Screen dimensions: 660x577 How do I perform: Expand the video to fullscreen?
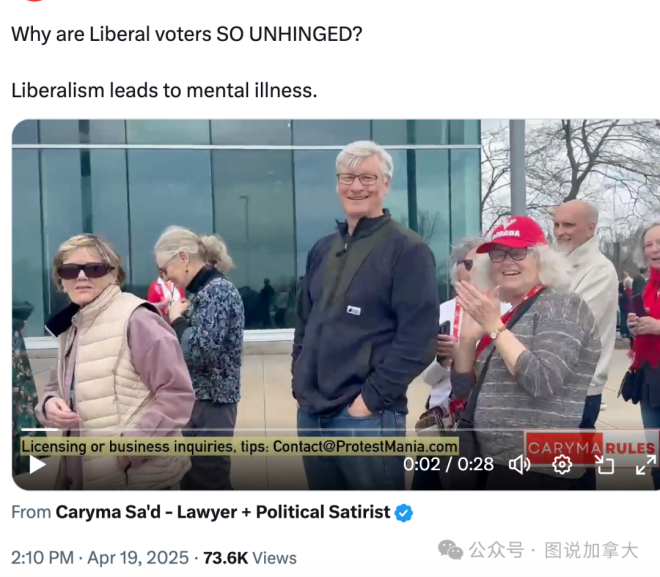645,465
